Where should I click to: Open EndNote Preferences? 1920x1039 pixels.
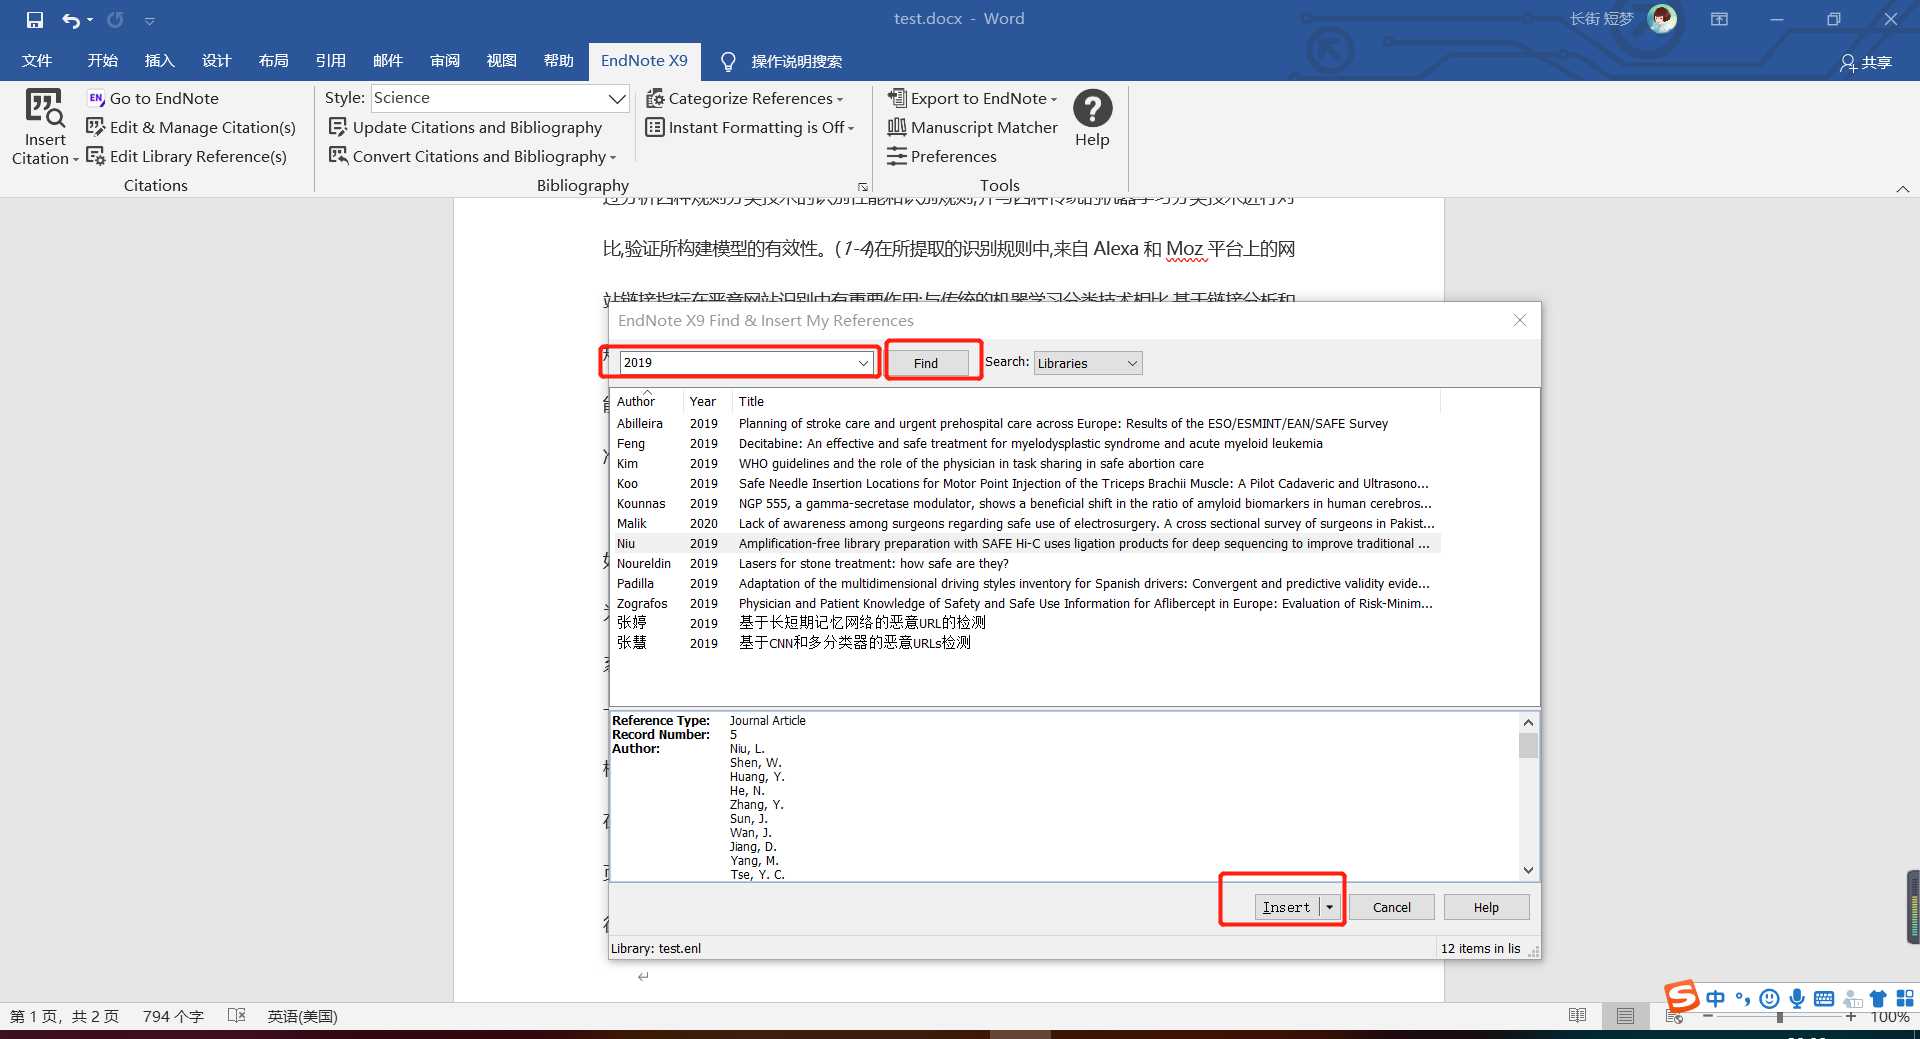point(942,156)
